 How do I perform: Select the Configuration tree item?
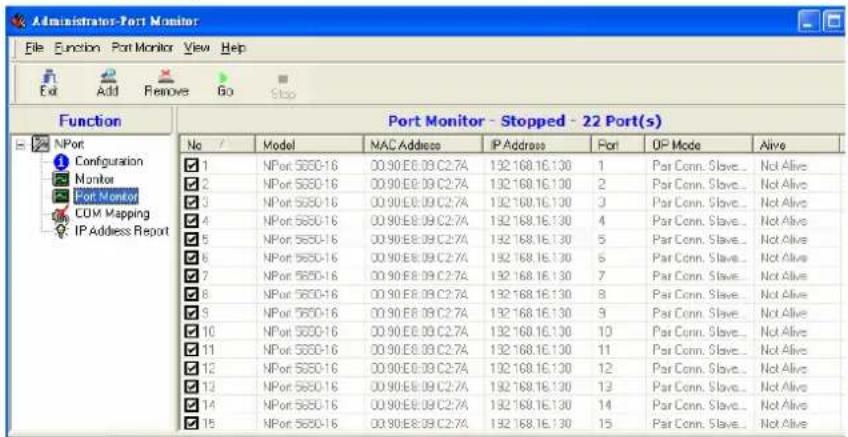point(108,162)
